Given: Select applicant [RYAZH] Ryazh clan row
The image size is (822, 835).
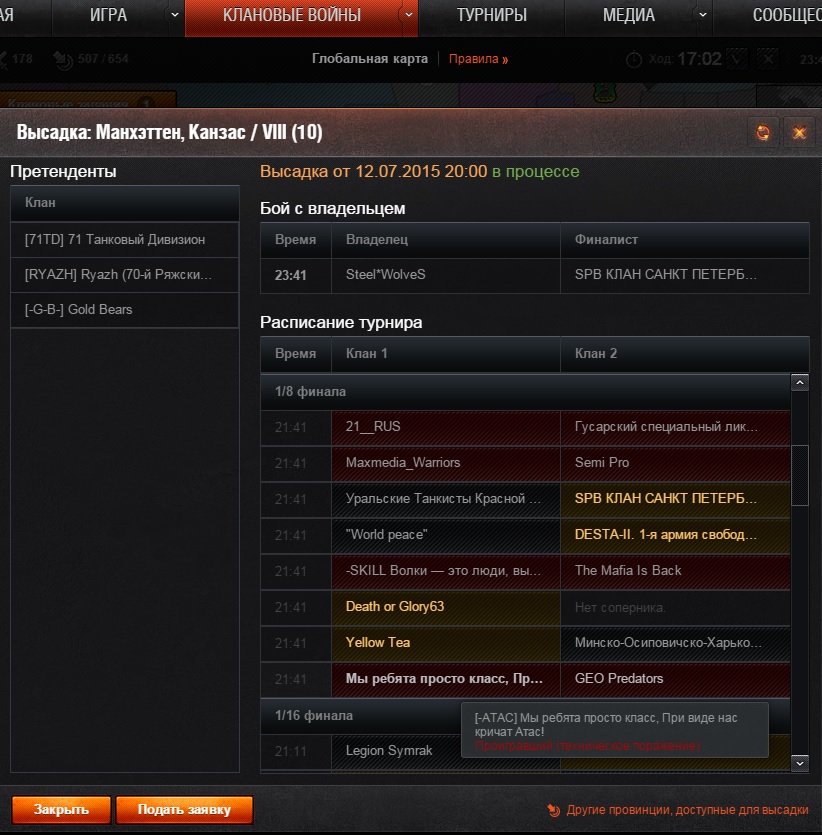Looking at the screenshot, I should tap(125, 275).
